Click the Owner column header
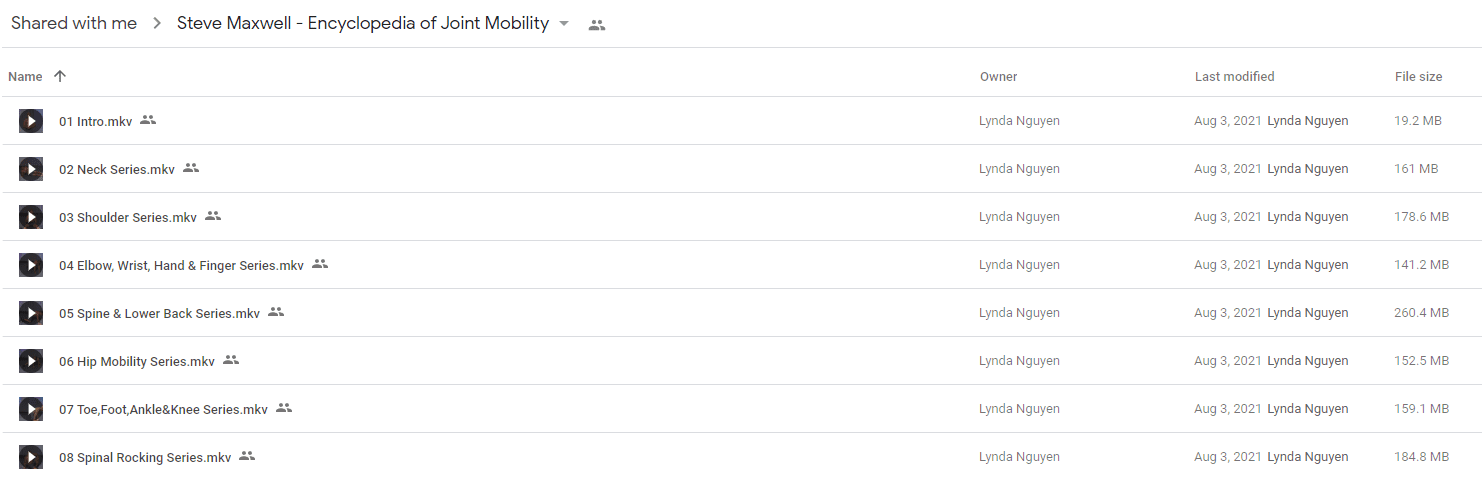 coord(998,77)
